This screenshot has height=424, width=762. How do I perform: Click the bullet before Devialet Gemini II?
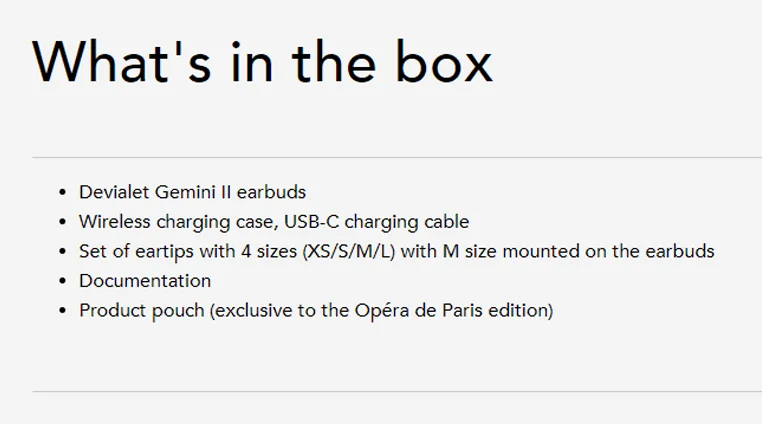pyautogui.click(x=62, y=193)
